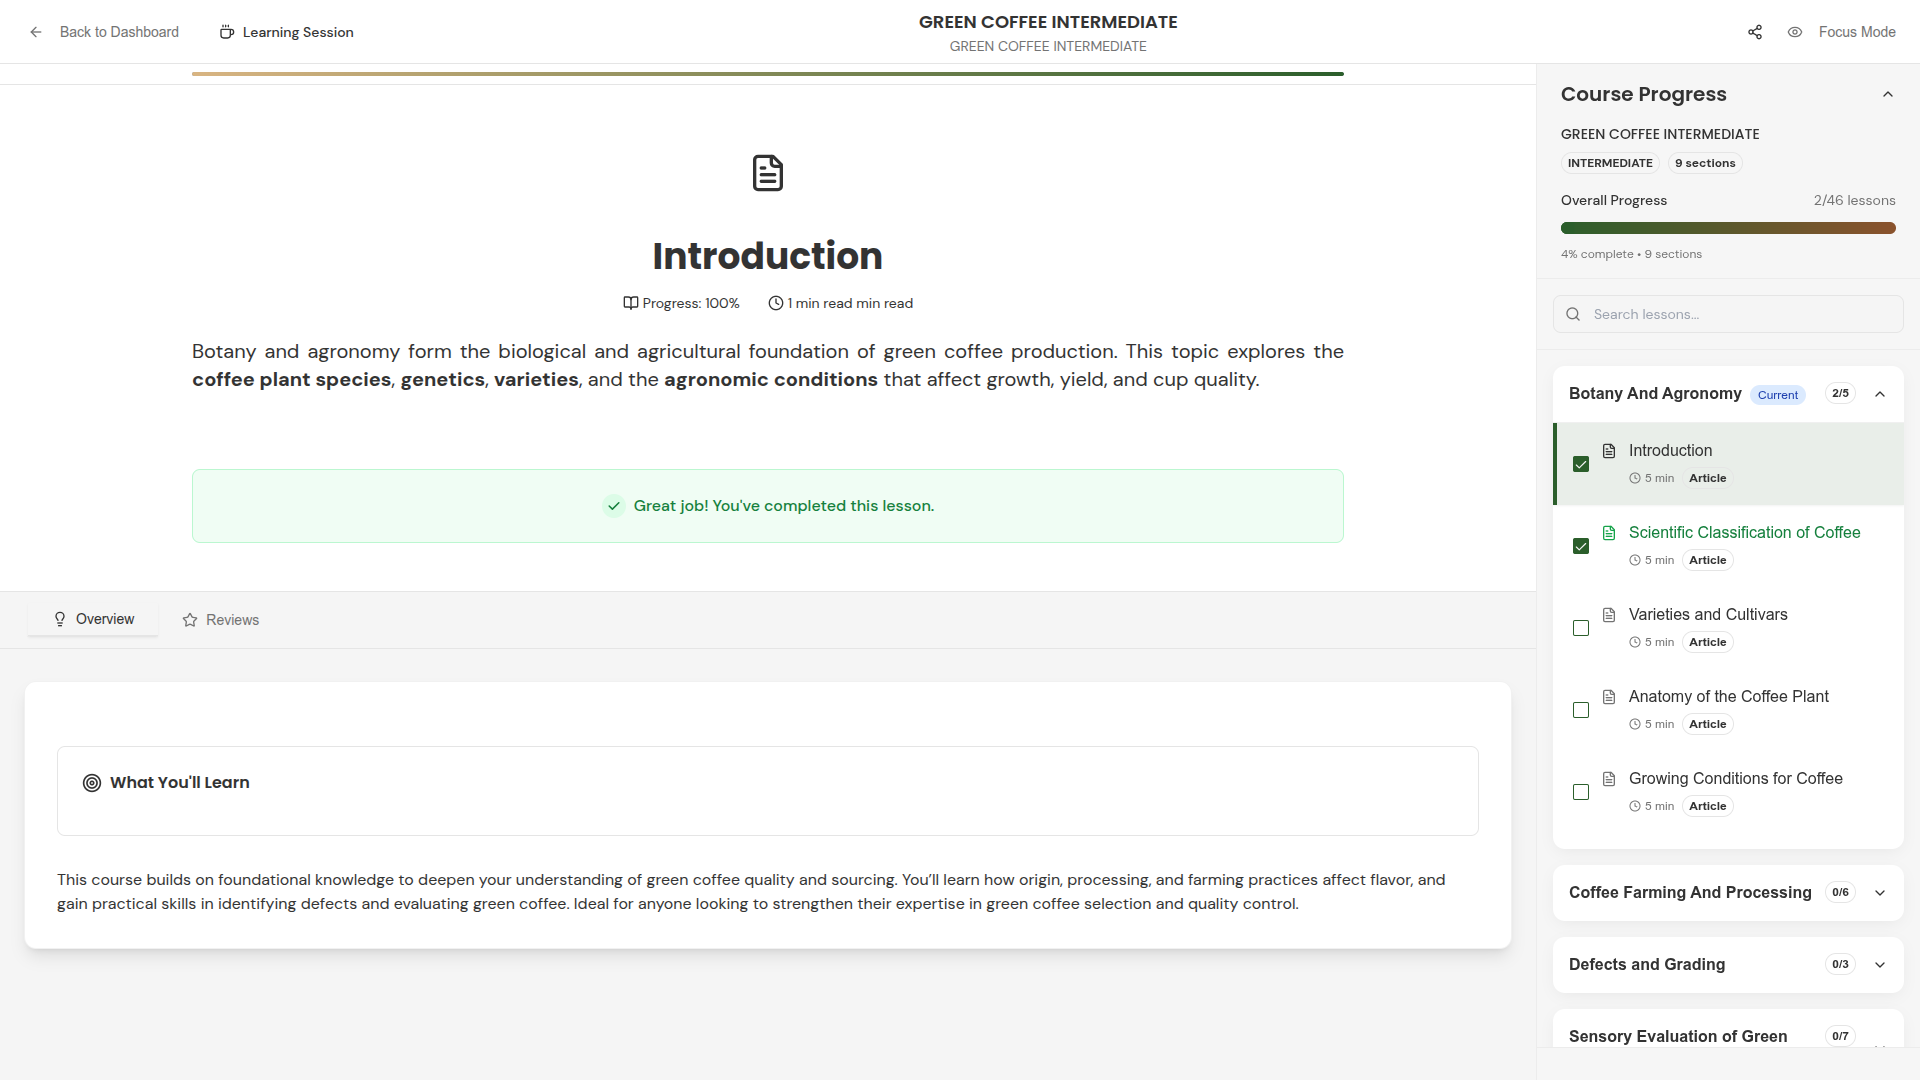1920x1080 pixels.
Task: Click the article icon beside Anatomy of the Coffee Plant
Action: 1609,697
